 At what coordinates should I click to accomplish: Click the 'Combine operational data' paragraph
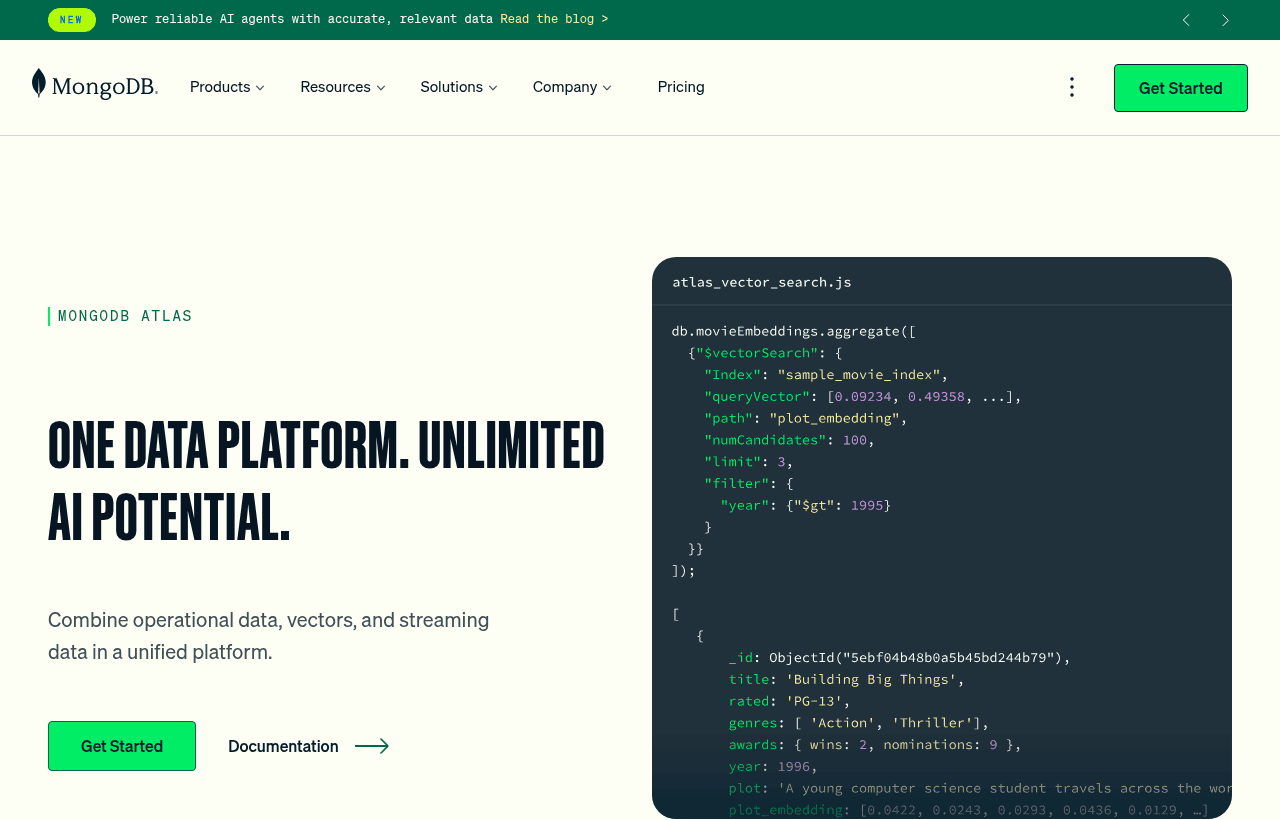(x=269, y=636)
